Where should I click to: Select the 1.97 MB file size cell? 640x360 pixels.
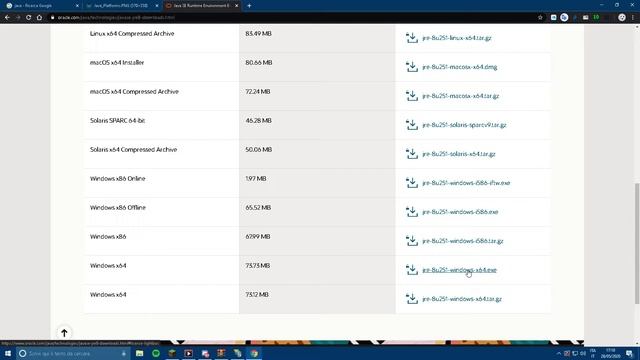coord(256,178)
